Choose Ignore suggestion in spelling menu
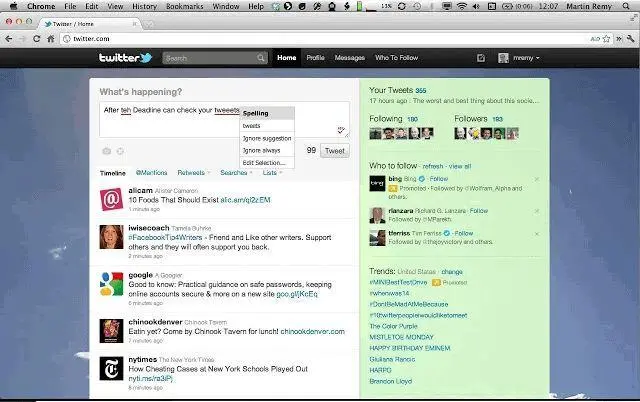The height and width of the screenshot is (402, 640). click(267, 138)
